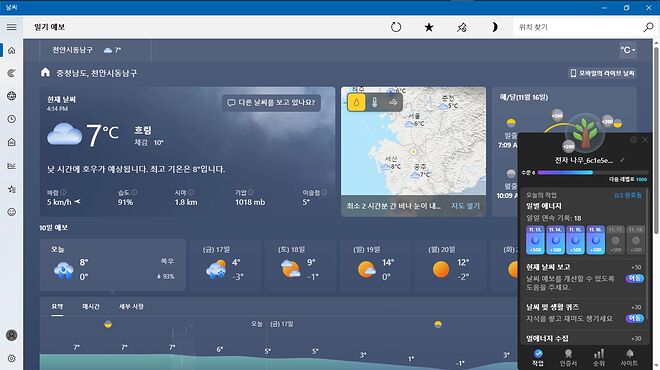Open the 순위 tab in tree panel
Screen dimensions: 660x370
coord(599,357)
